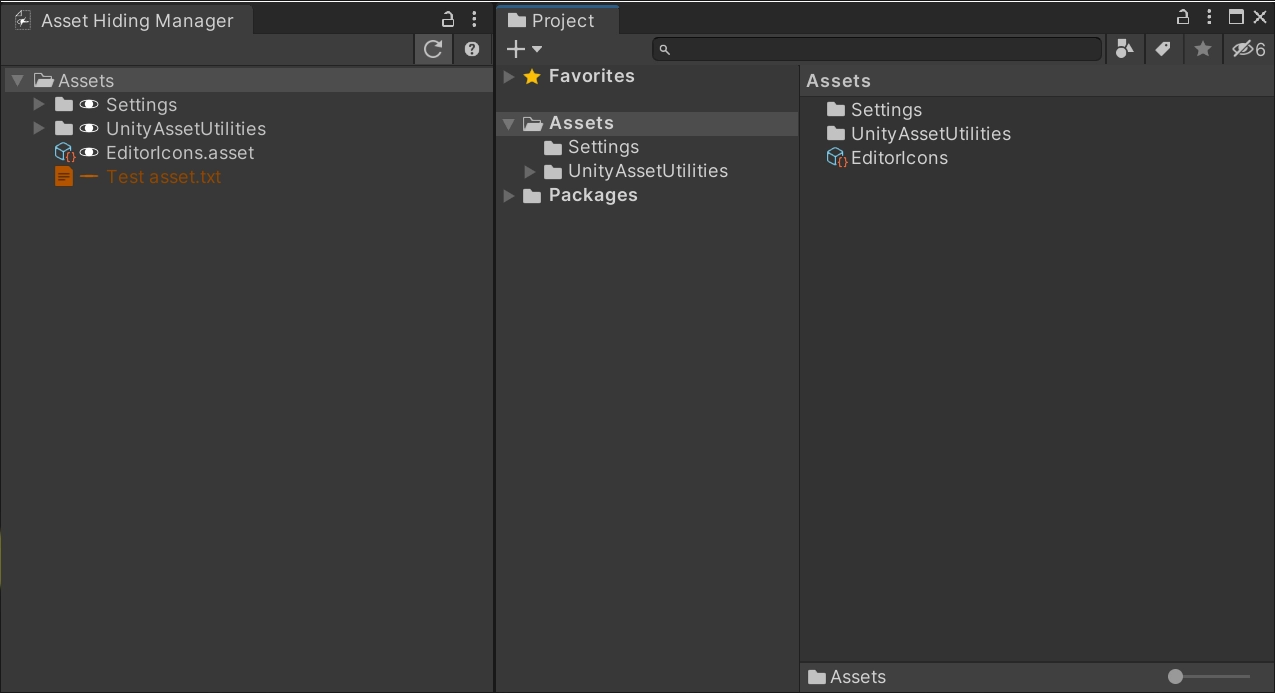Open the plus create-asset dropdown
Screen dimensions: 1275x693
pos(521,48)
